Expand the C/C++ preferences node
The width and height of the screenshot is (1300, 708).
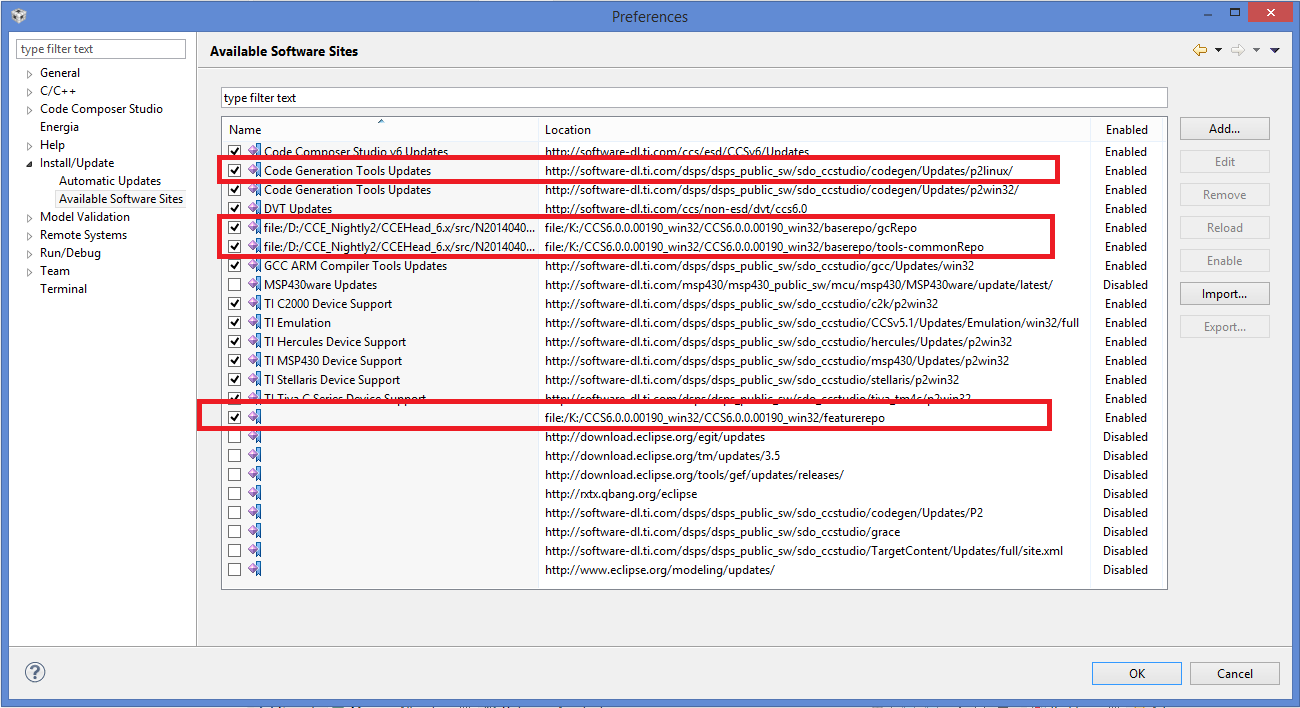coord(29,91)
